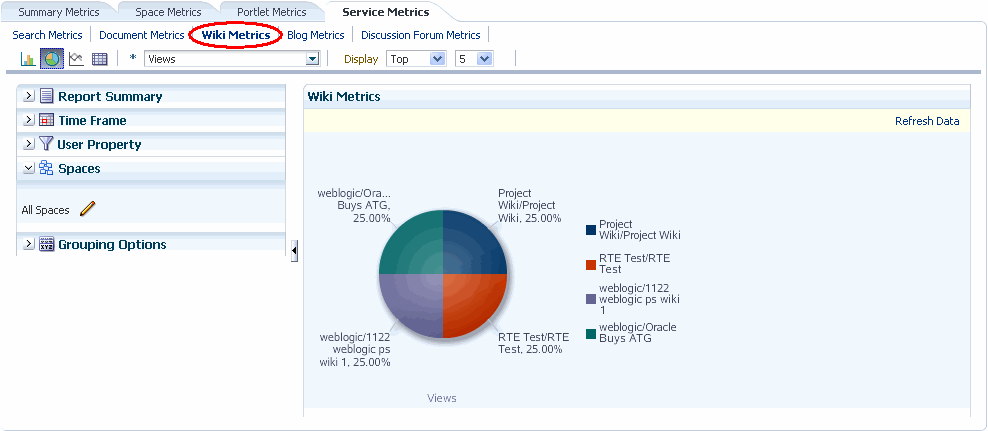This screenshot has width=988, height=431.
Task: Click the Views caption below the chart
Action: [x=442, y=398]
